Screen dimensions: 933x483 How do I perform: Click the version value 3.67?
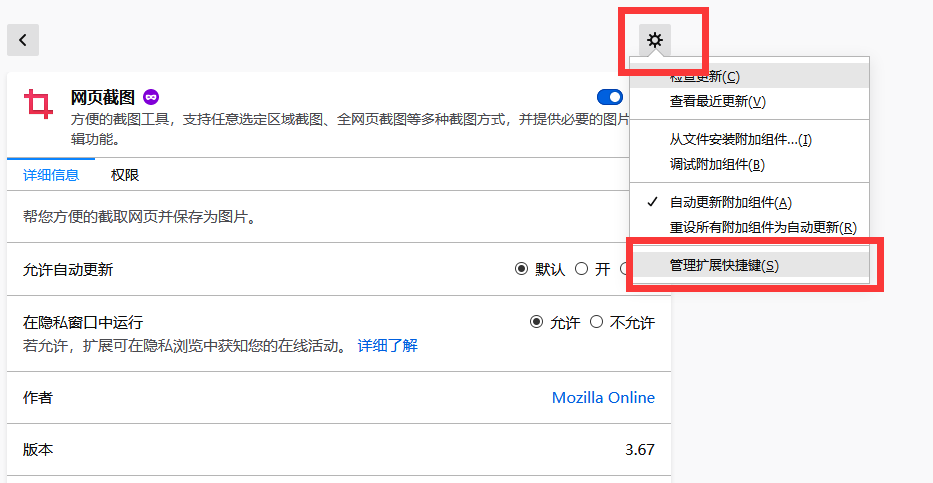(640, 450)
